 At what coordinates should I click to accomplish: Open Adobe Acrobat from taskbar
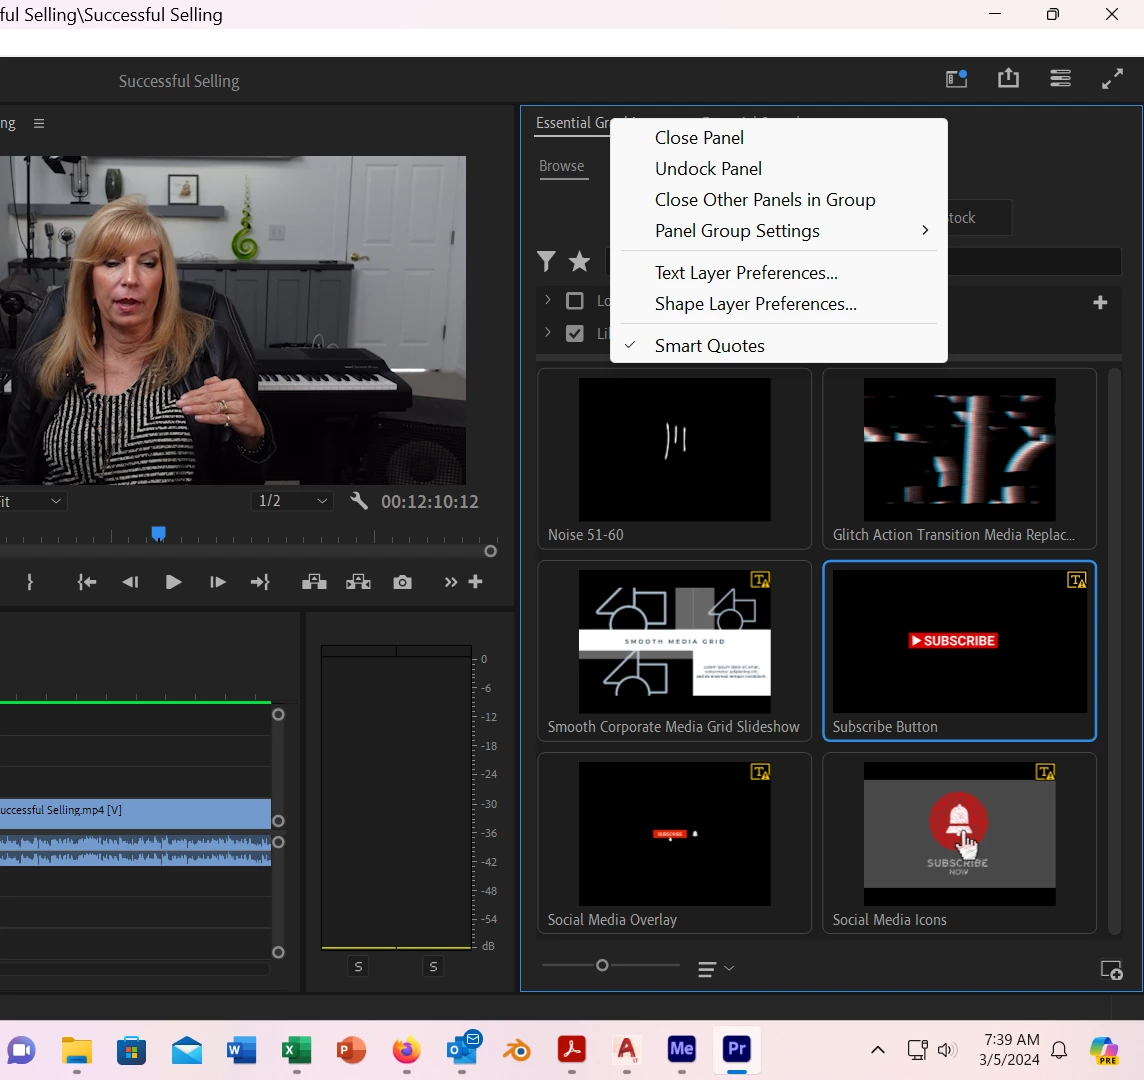coord(571,1049)
